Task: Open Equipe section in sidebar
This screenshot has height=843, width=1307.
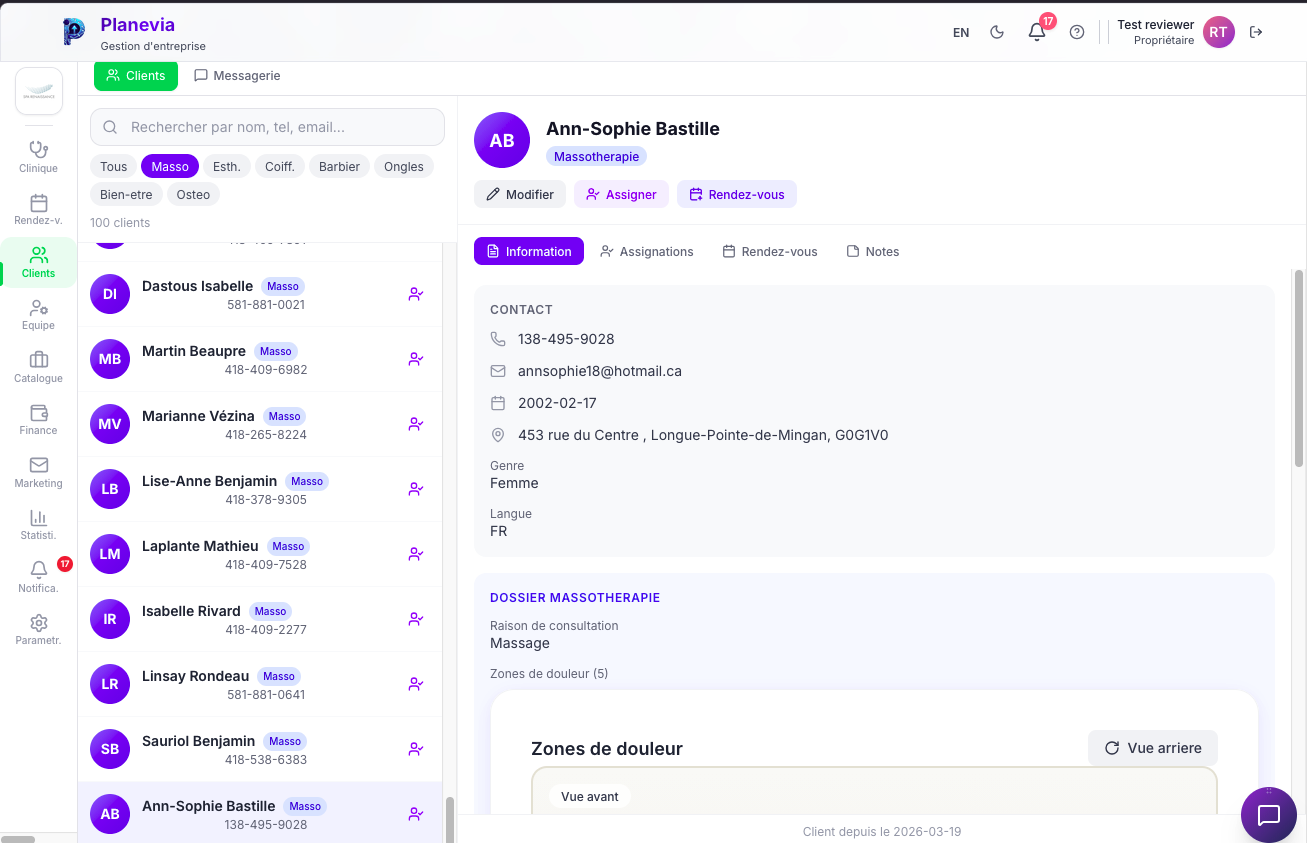Action: 38,315
